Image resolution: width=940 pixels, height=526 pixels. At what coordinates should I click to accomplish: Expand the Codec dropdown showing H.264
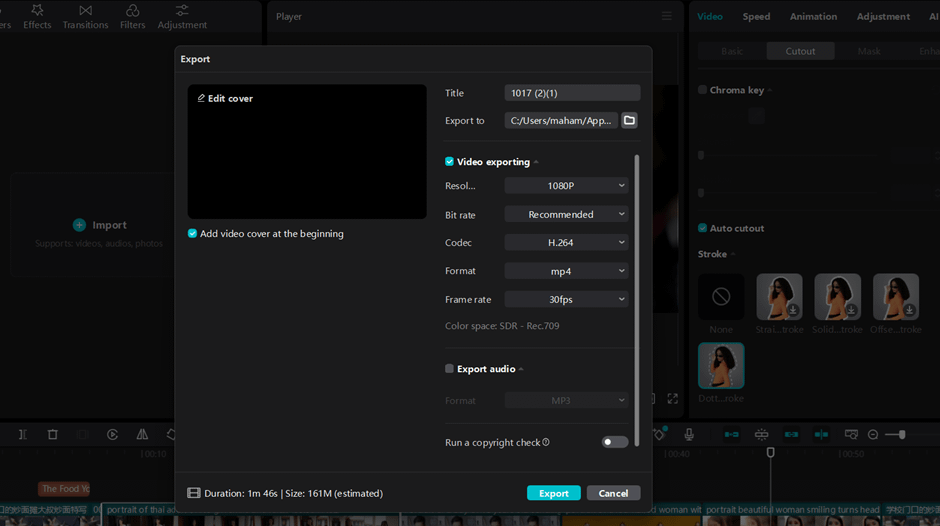click(566, 243)
